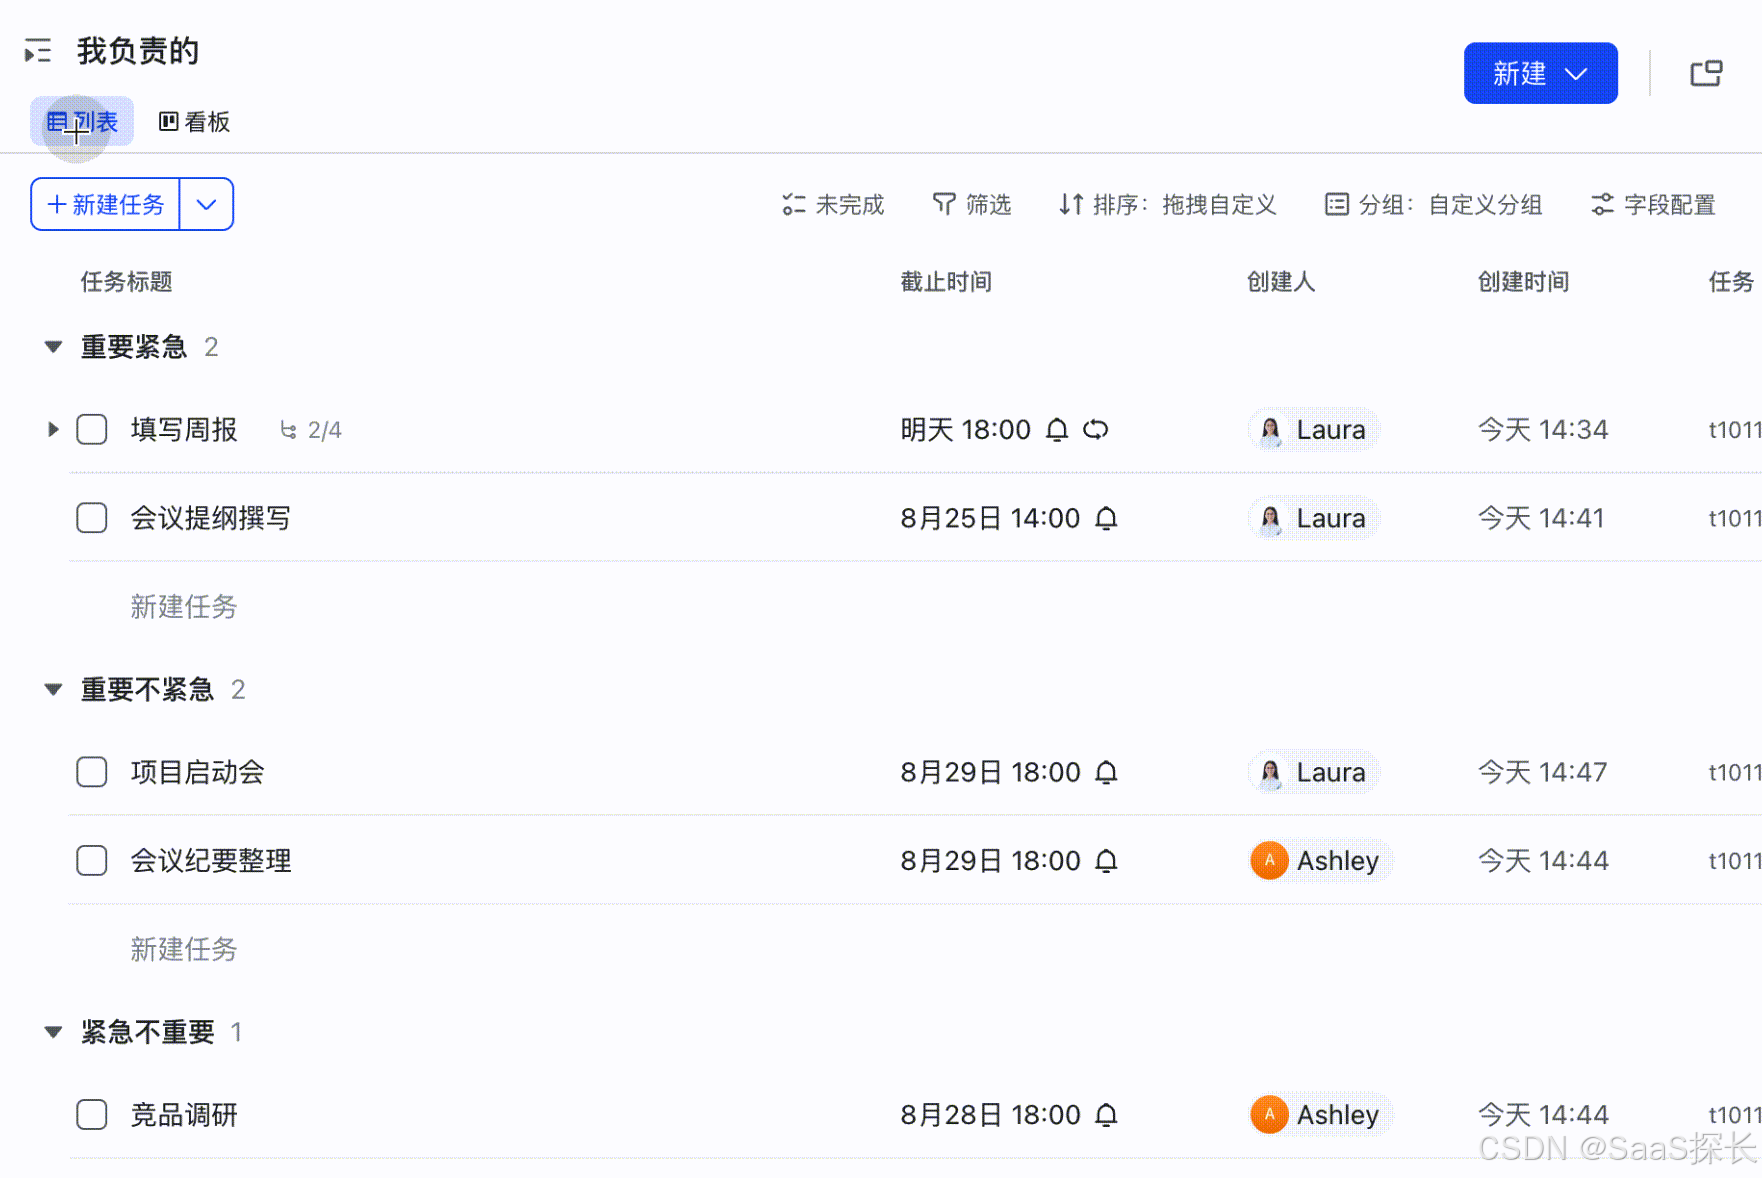Screen dimensions: 1762x1178
Task: Open the 竞品调研 task title
Action: tap(184, 1115)
